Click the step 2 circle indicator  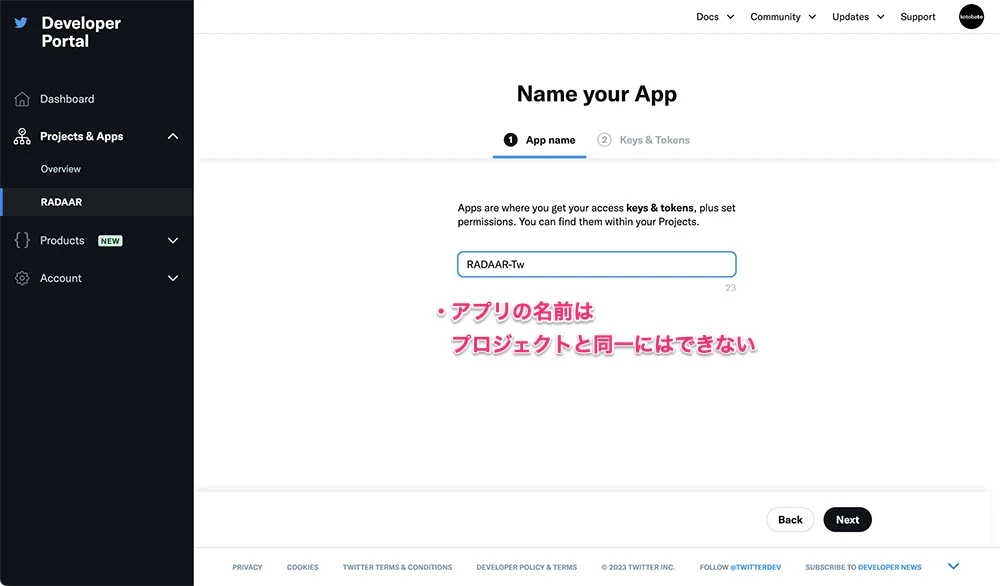point(604,140)
